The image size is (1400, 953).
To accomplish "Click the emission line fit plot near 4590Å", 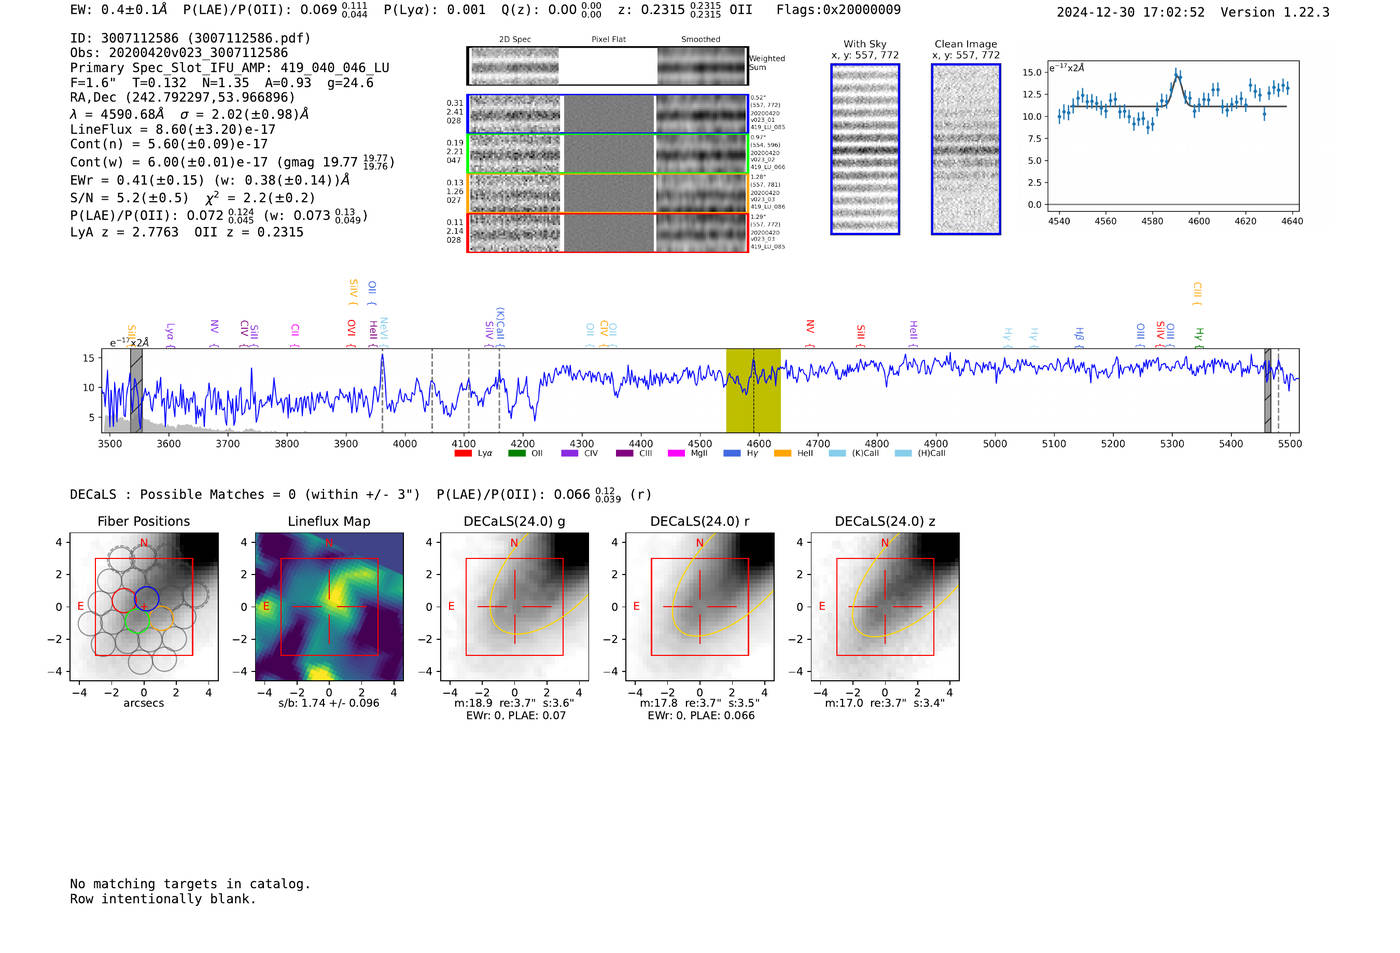I will click(1173, 136).
